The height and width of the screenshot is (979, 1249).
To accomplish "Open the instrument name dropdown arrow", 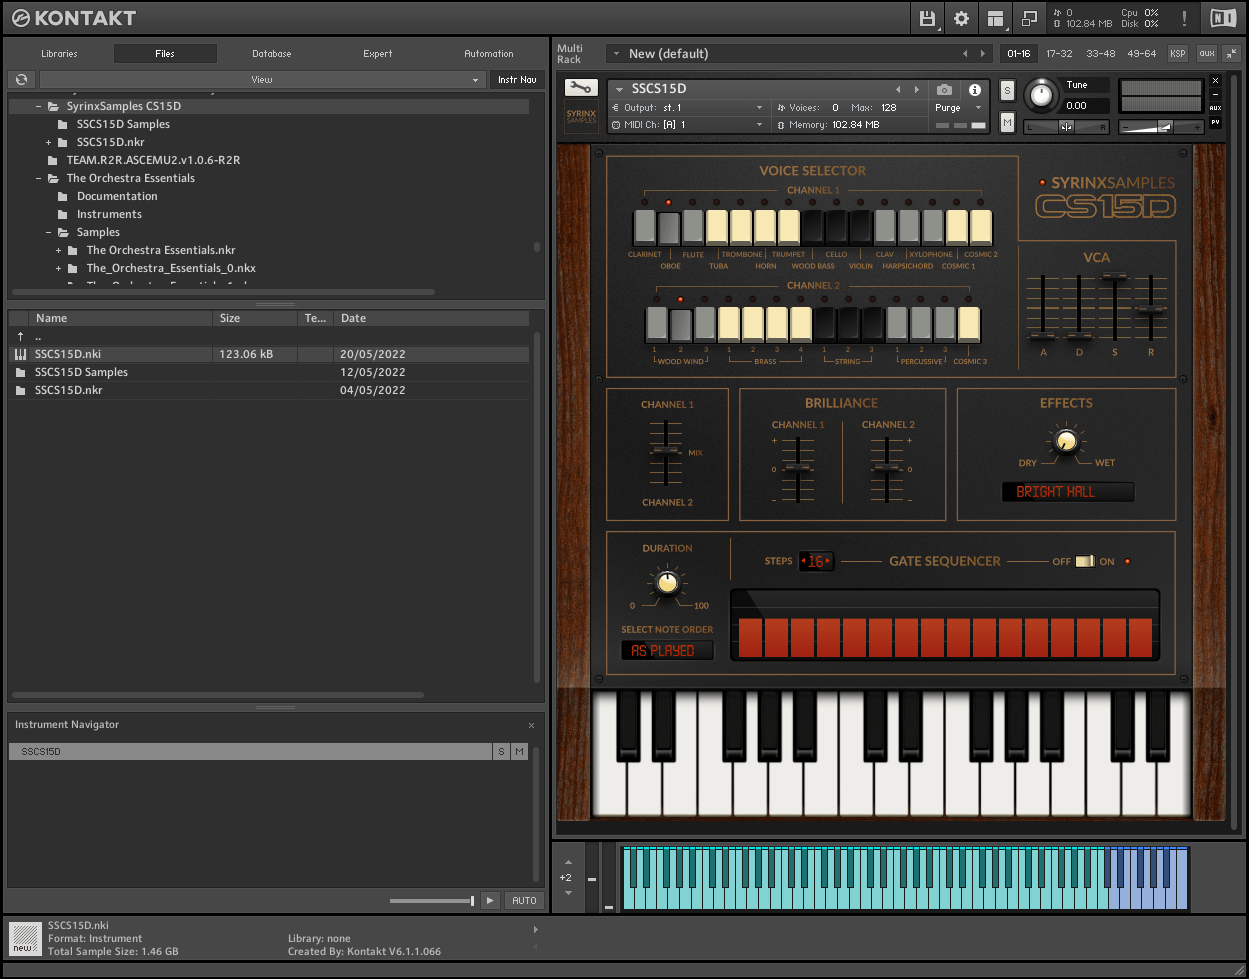I will (619, 90).
